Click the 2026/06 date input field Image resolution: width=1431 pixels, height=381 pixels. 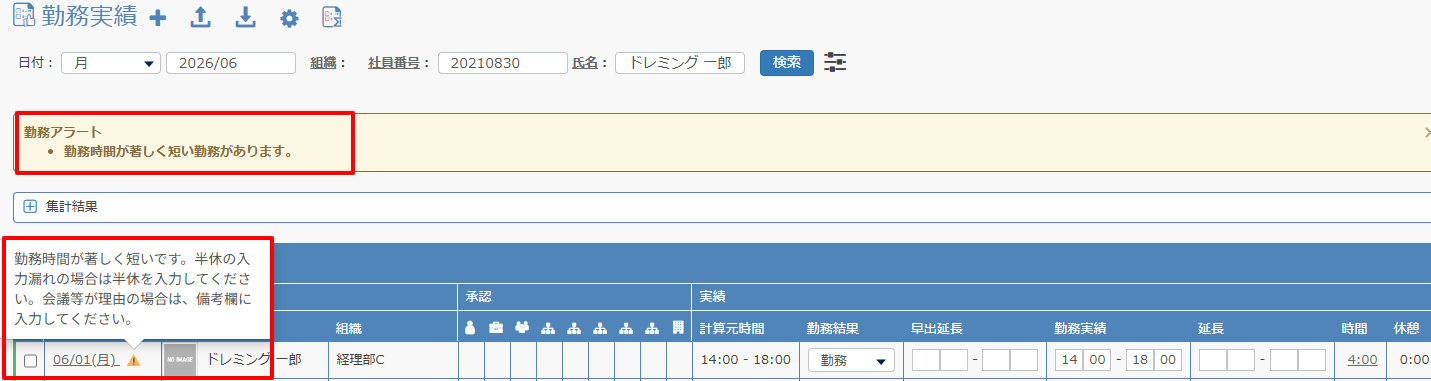pyautogui.click(x=231, y=63)
